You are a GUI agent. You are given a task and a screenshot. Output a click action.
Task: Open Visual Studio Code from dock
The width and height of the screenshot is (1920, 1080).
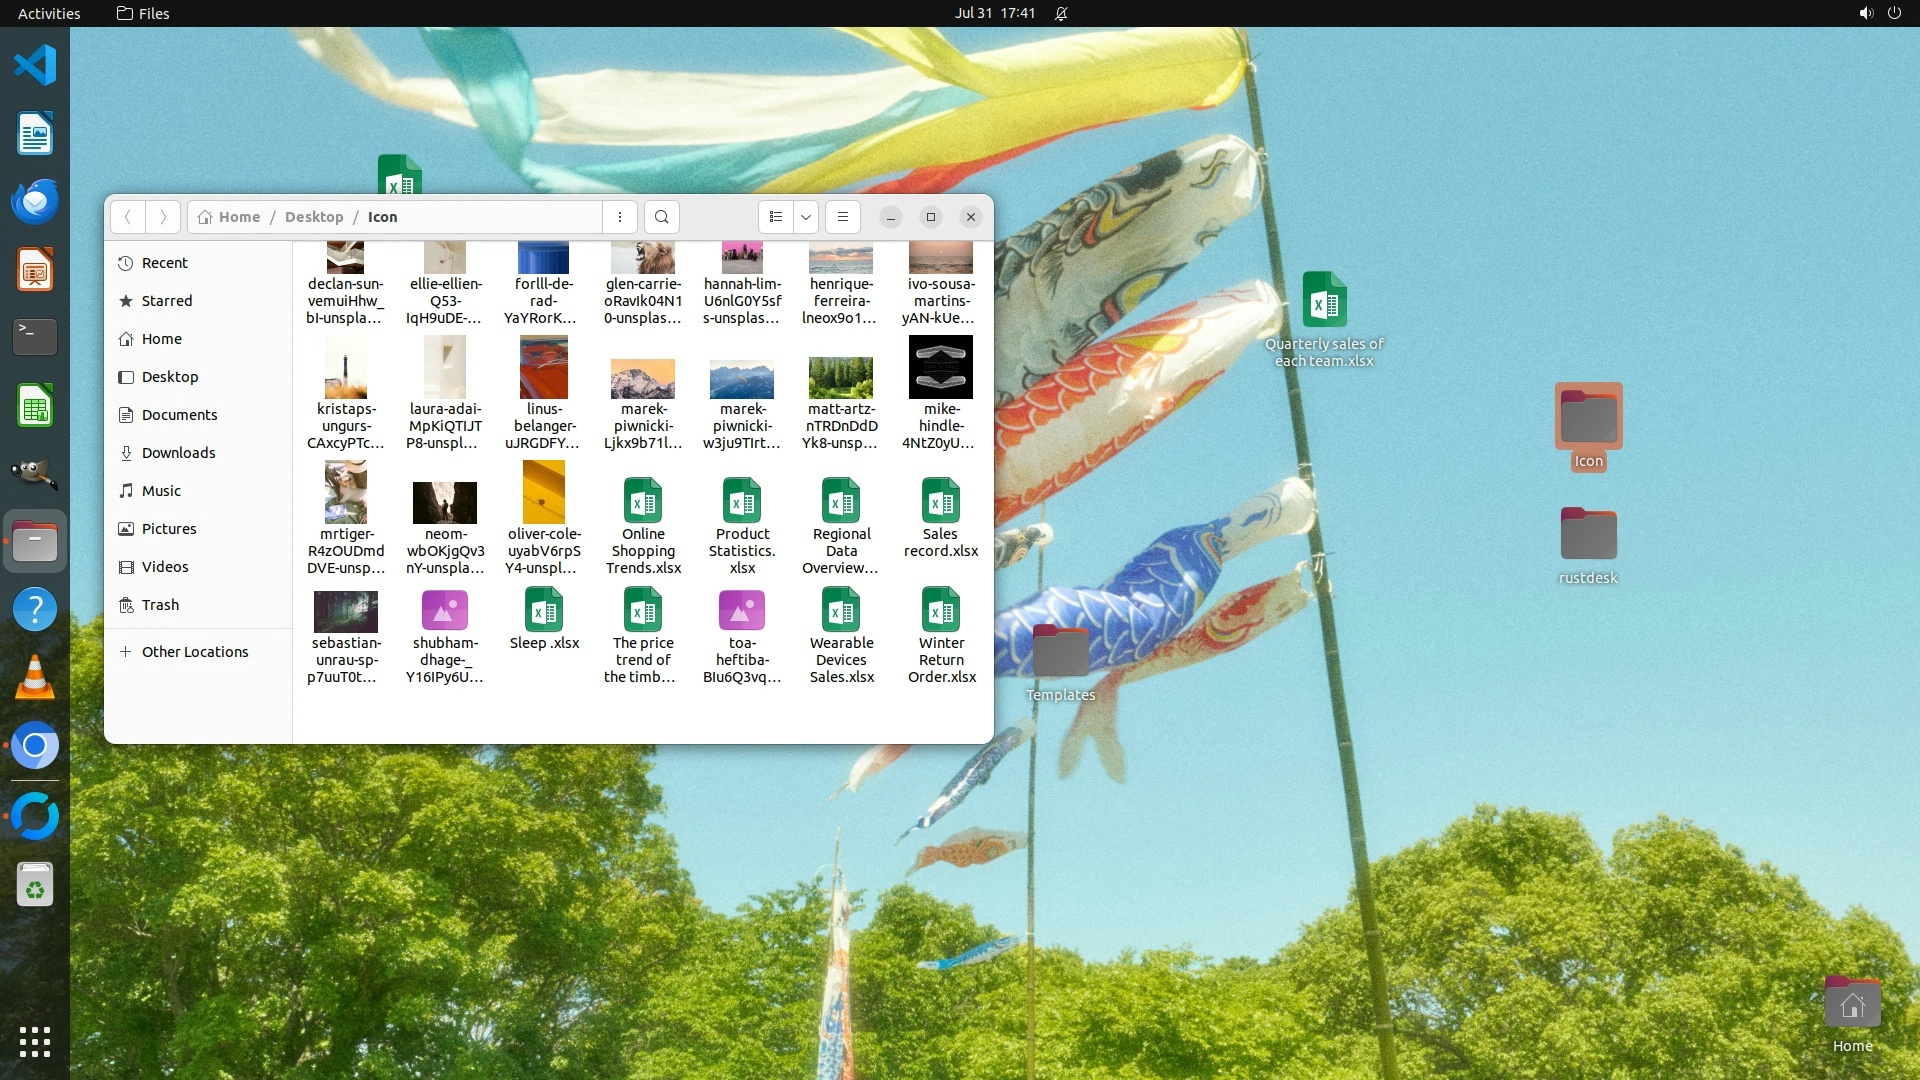pyautogui.click(x=35, y=66)
